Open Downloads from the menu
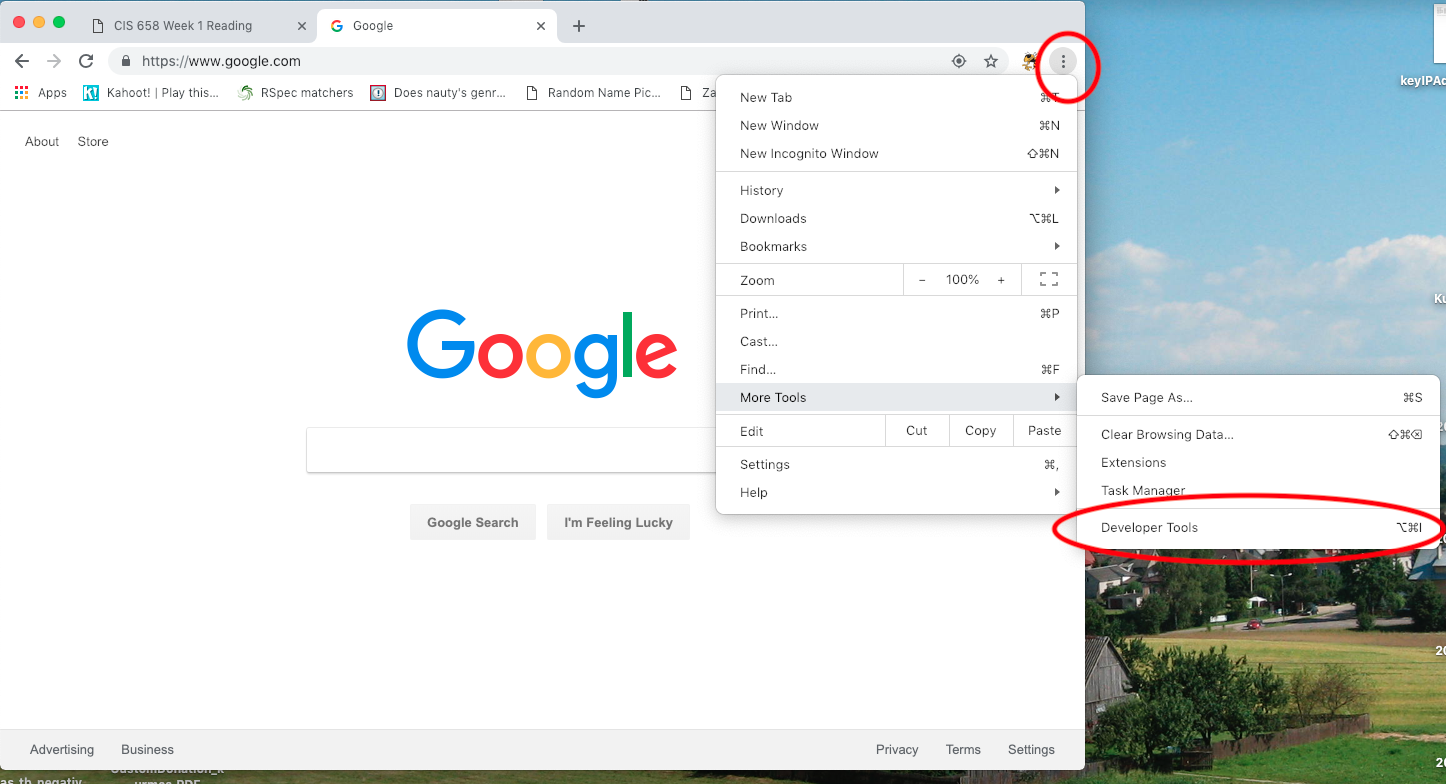Viewport: 1446px width, 784px height. pos(897,218)
